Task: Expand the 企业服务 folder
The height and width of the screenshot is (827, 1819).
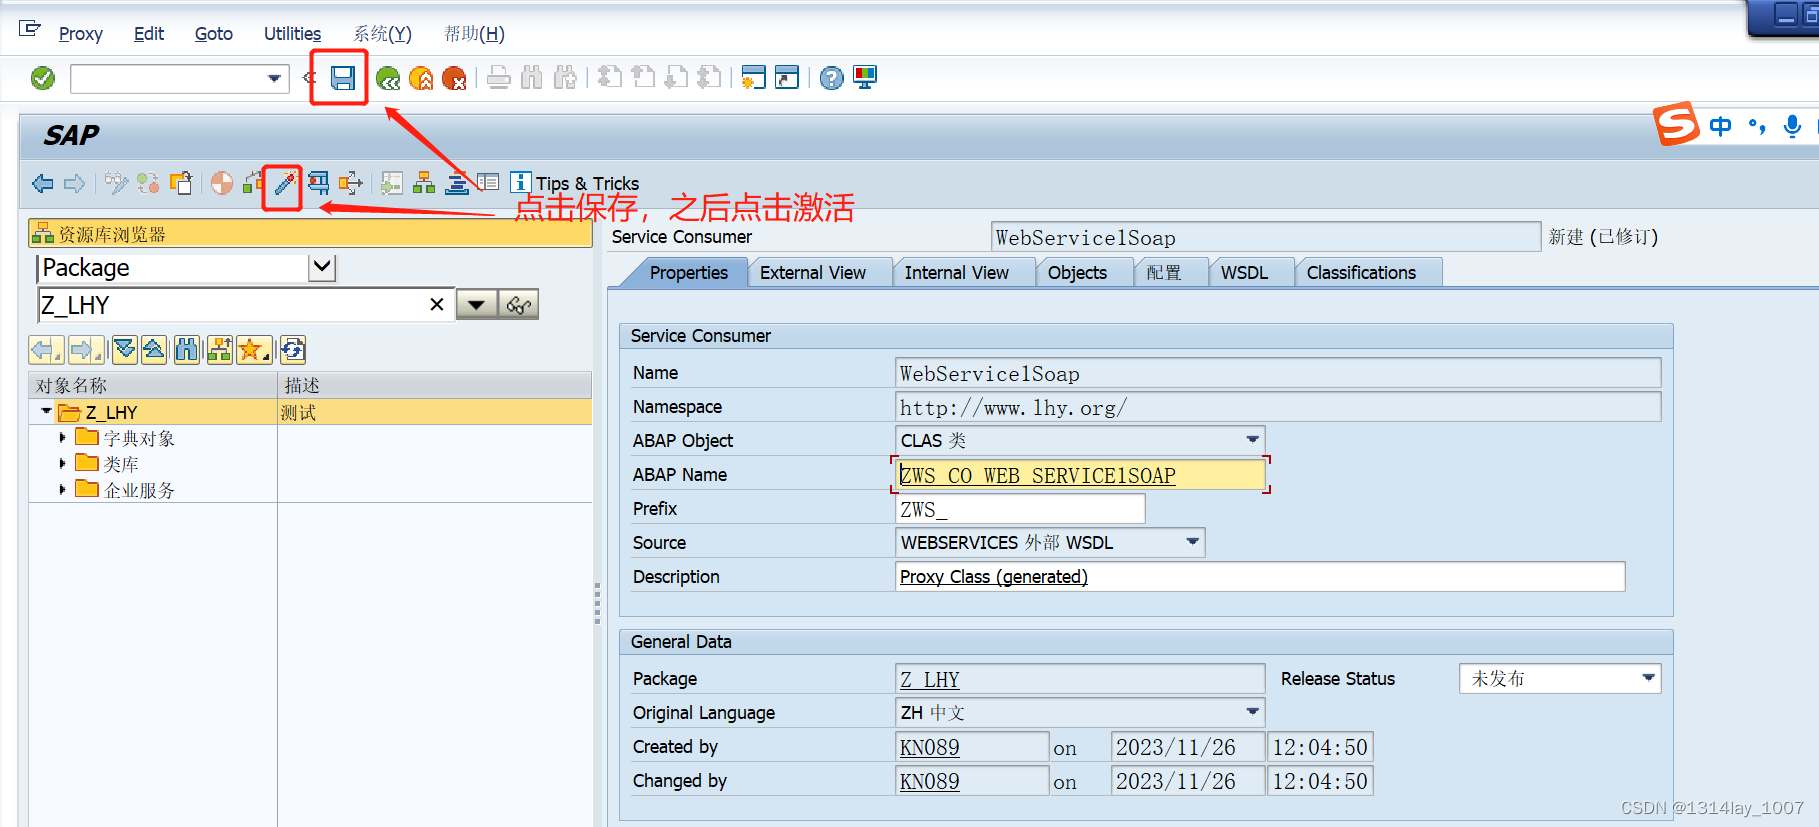Action: click(x=62, y=489)
